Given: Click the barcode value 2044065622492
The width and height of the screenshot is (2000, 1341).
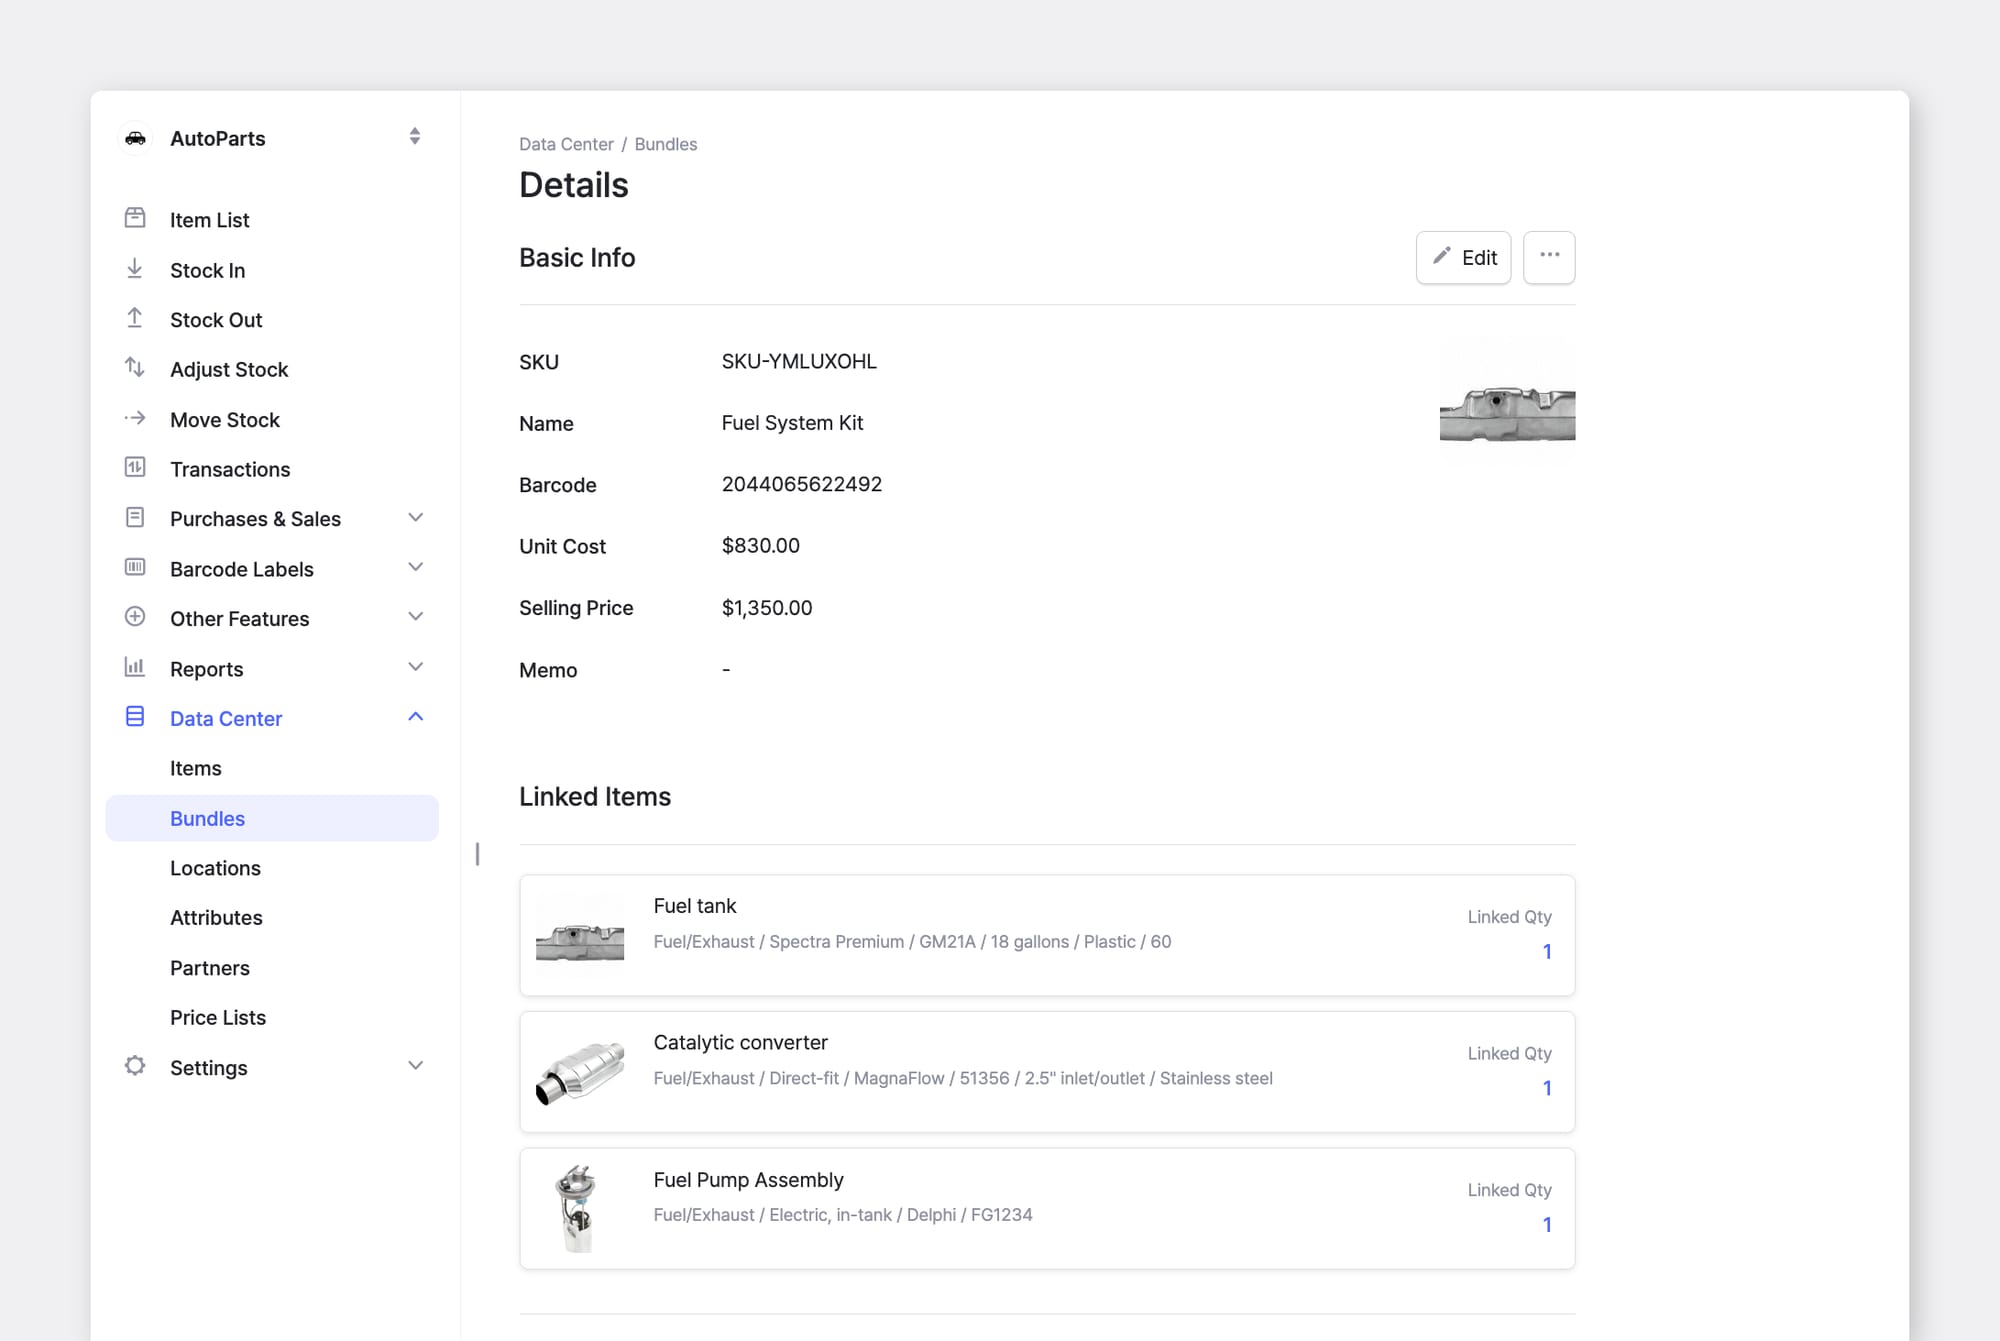Looking at the screenshot, I should (802, 484).
